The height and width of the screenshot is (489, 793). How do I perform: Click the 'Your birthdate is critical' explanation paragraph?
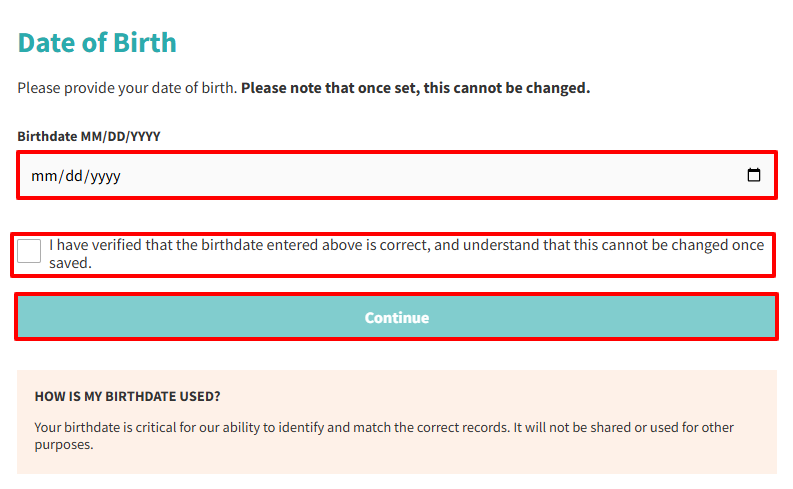[x=300, y=427]
